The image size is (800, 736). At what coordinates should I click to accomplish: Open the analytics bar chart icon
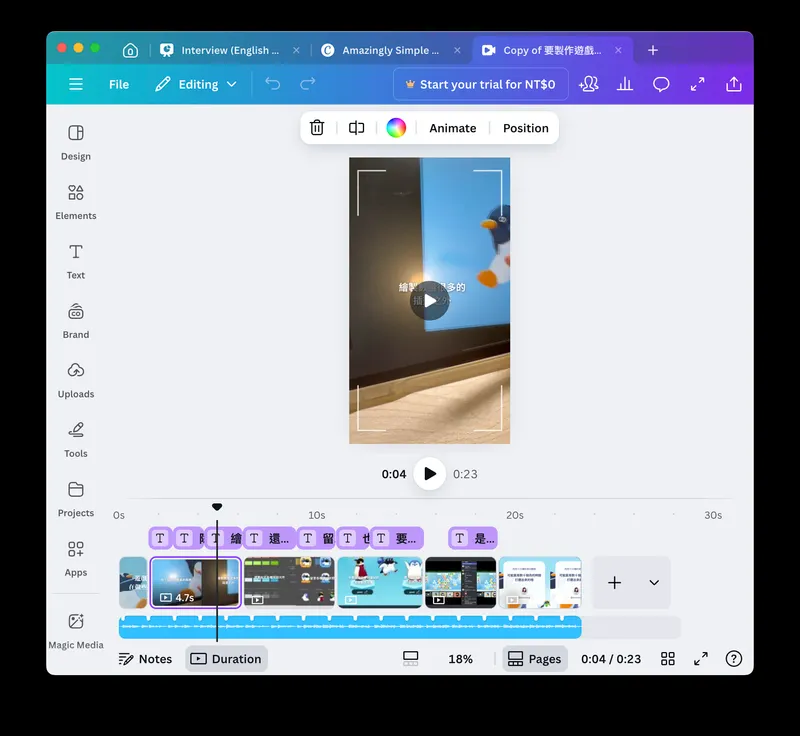coord(624,84)
